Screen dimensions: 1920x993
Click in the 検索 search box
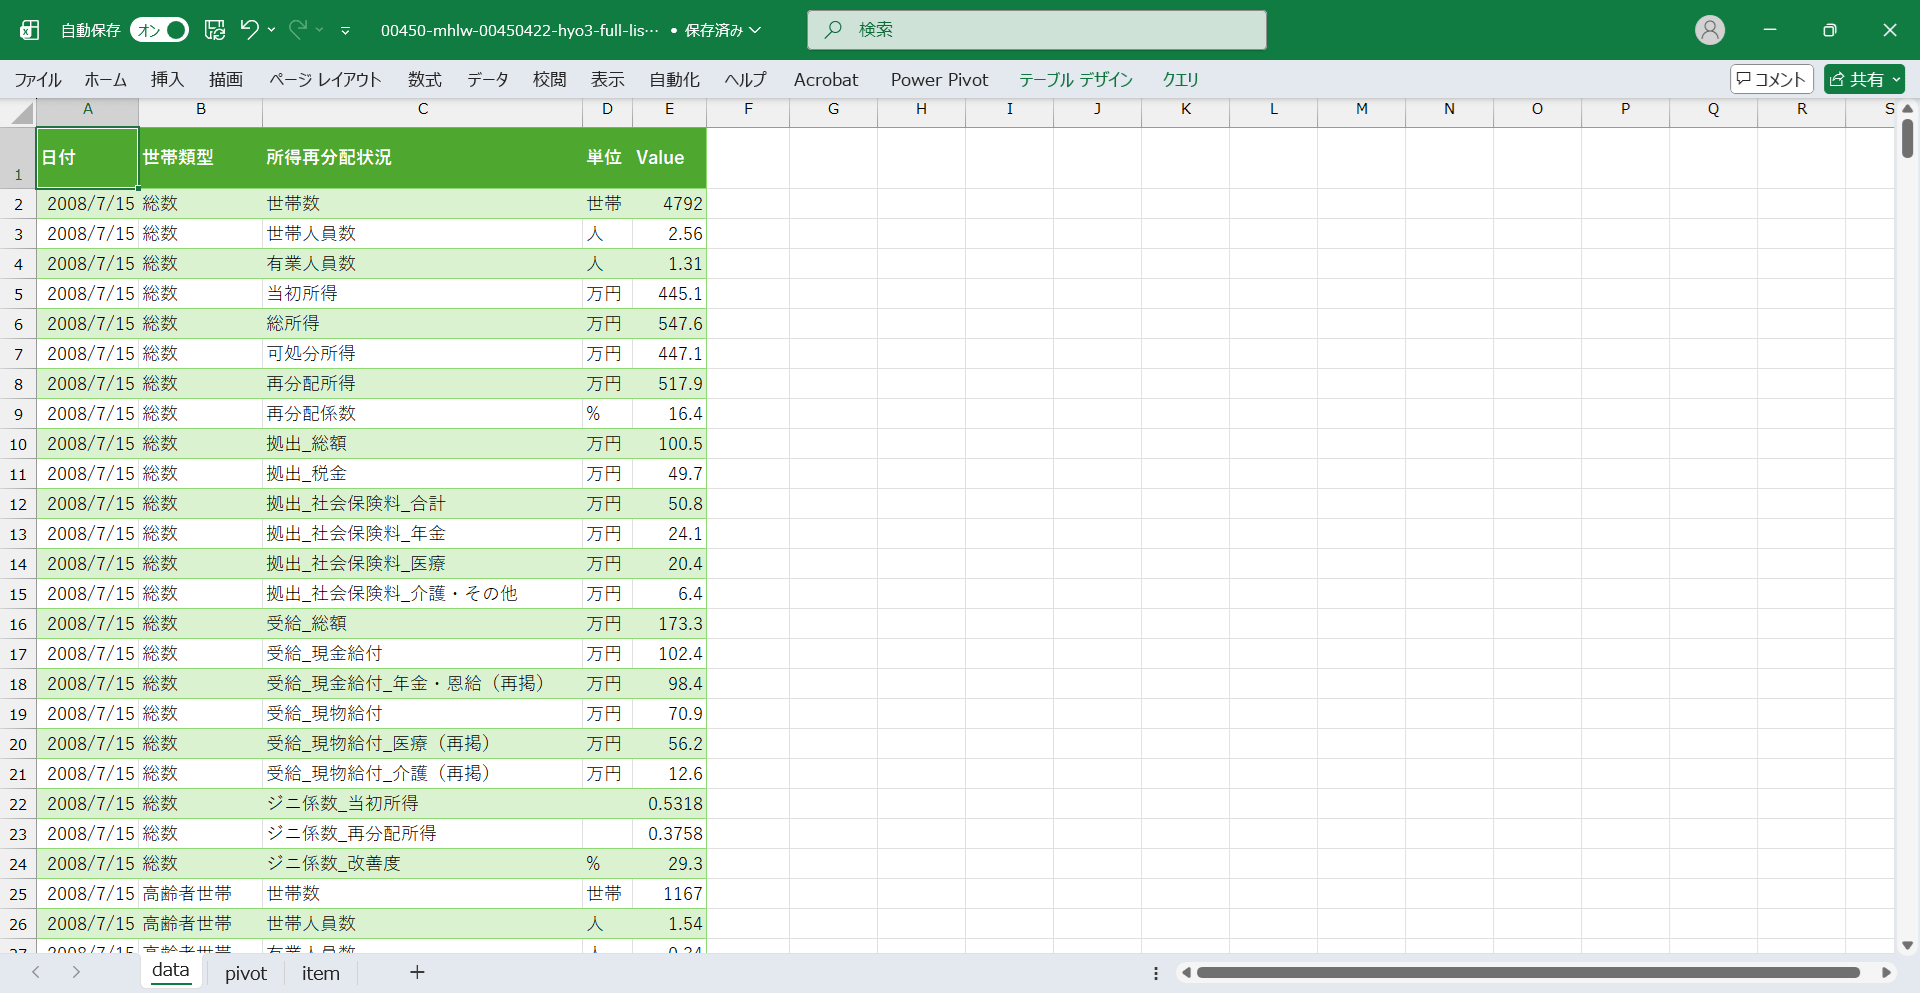(x=1036, y=30)
